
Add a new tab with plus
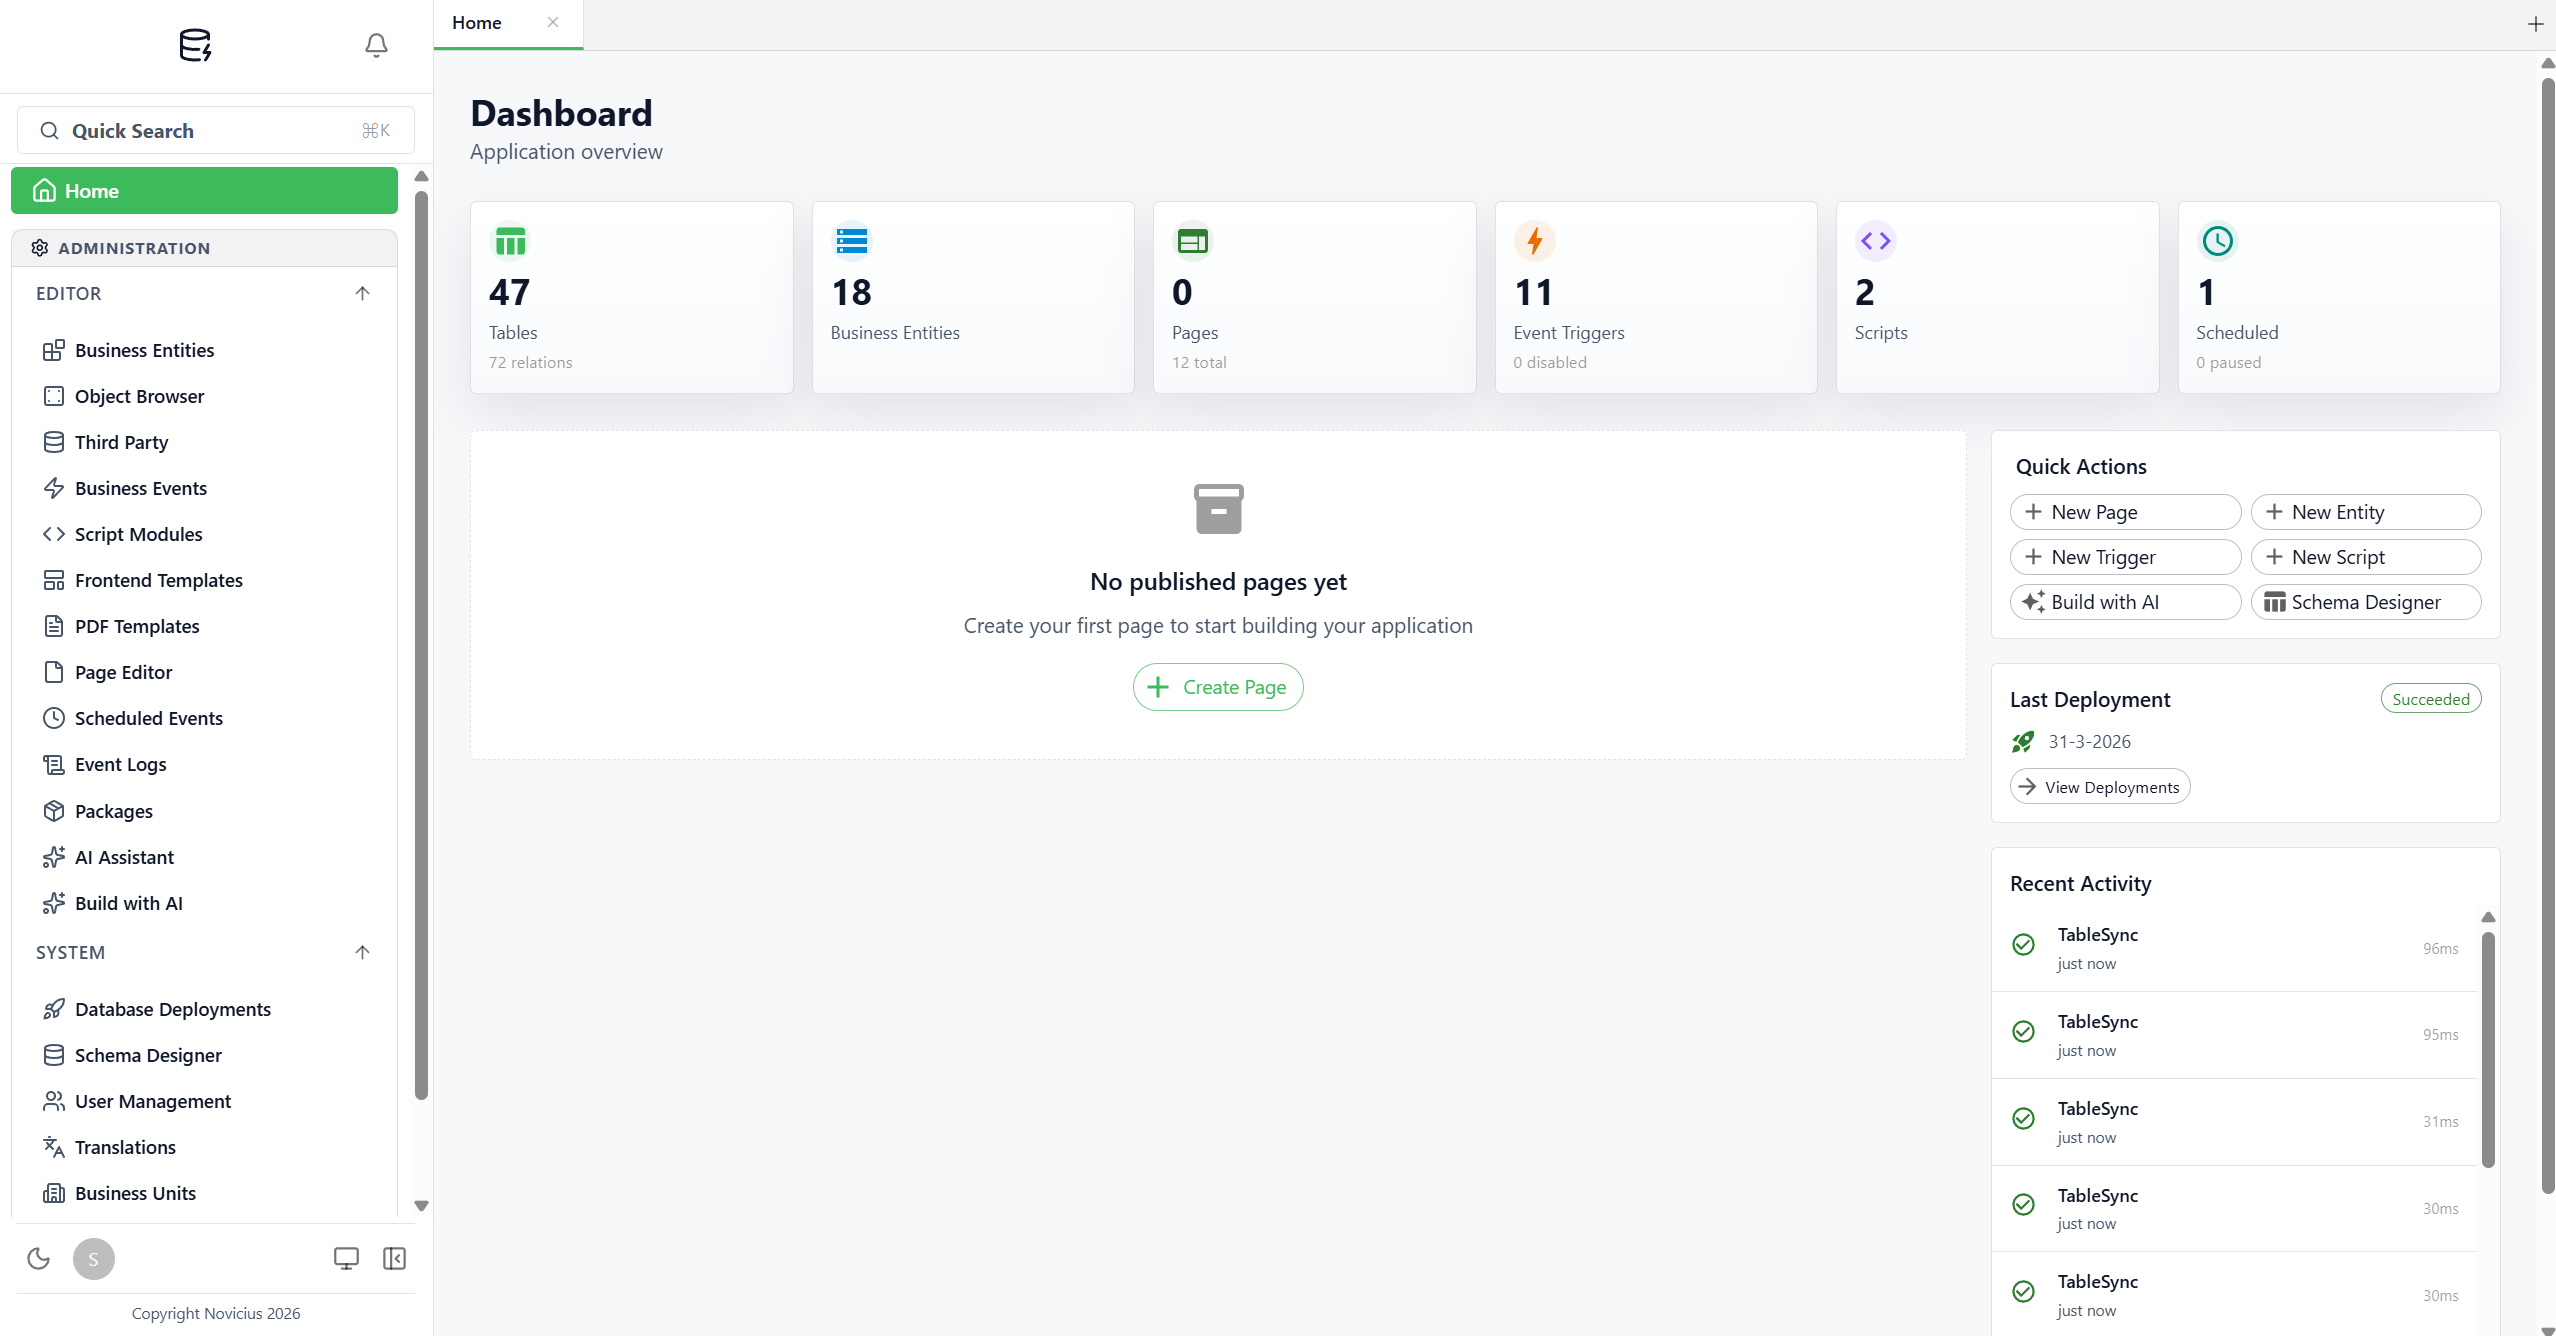(2535, 24)
